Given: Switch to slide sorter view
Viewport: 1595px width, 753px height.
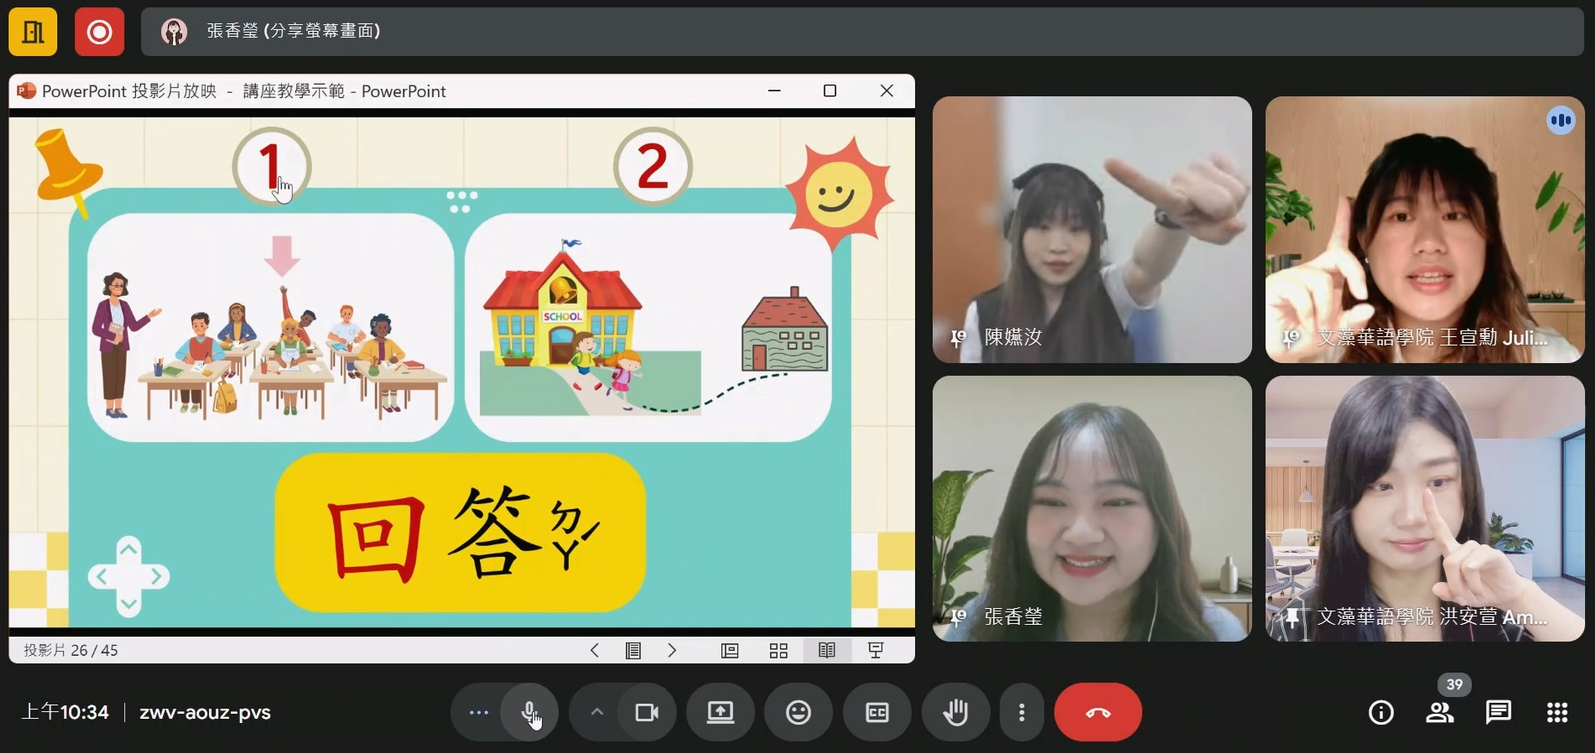Looking at the screenshot, I should pos(778,650).
